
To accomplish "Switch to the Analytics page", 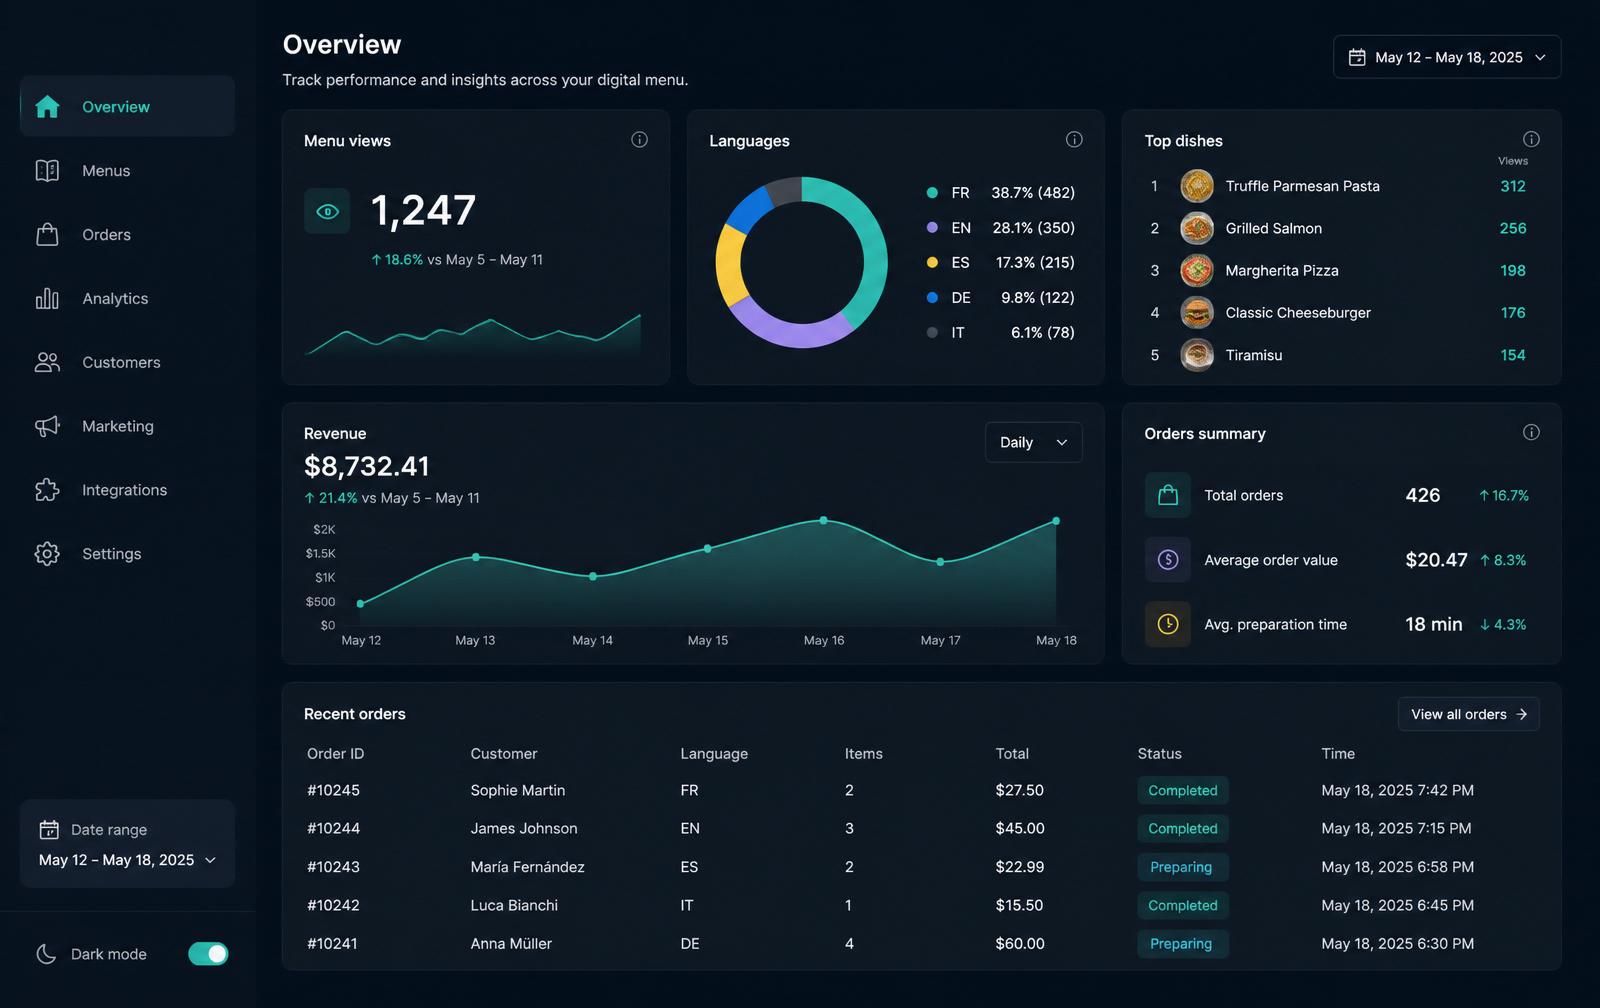I will click(127, 298).
